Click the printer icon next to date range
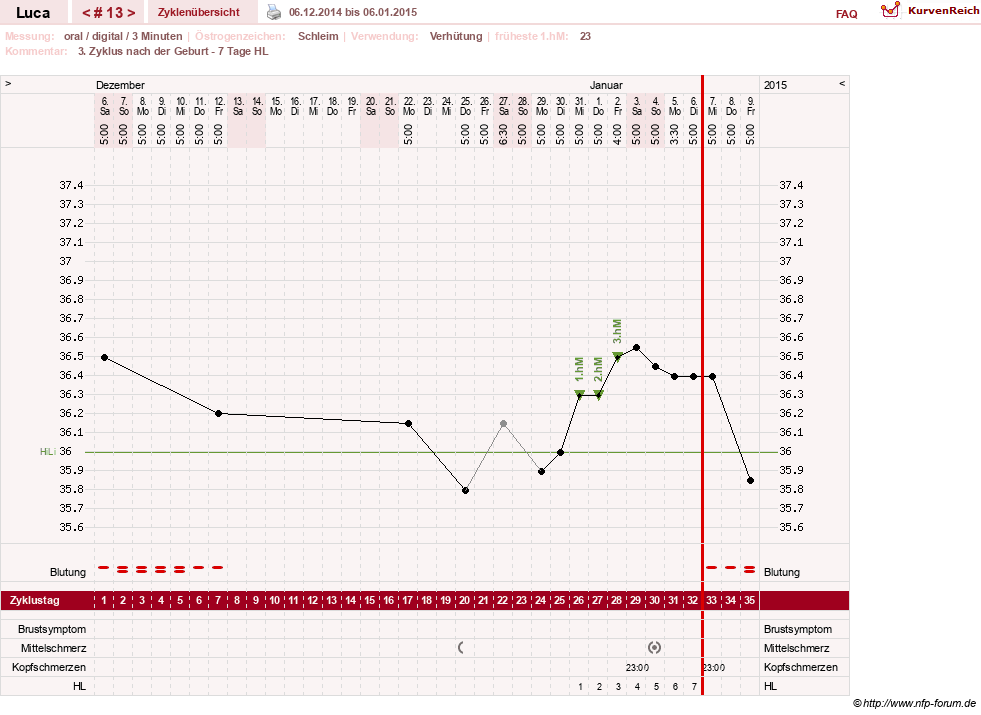This screenshot has width=981, height=715. (274, 12)
